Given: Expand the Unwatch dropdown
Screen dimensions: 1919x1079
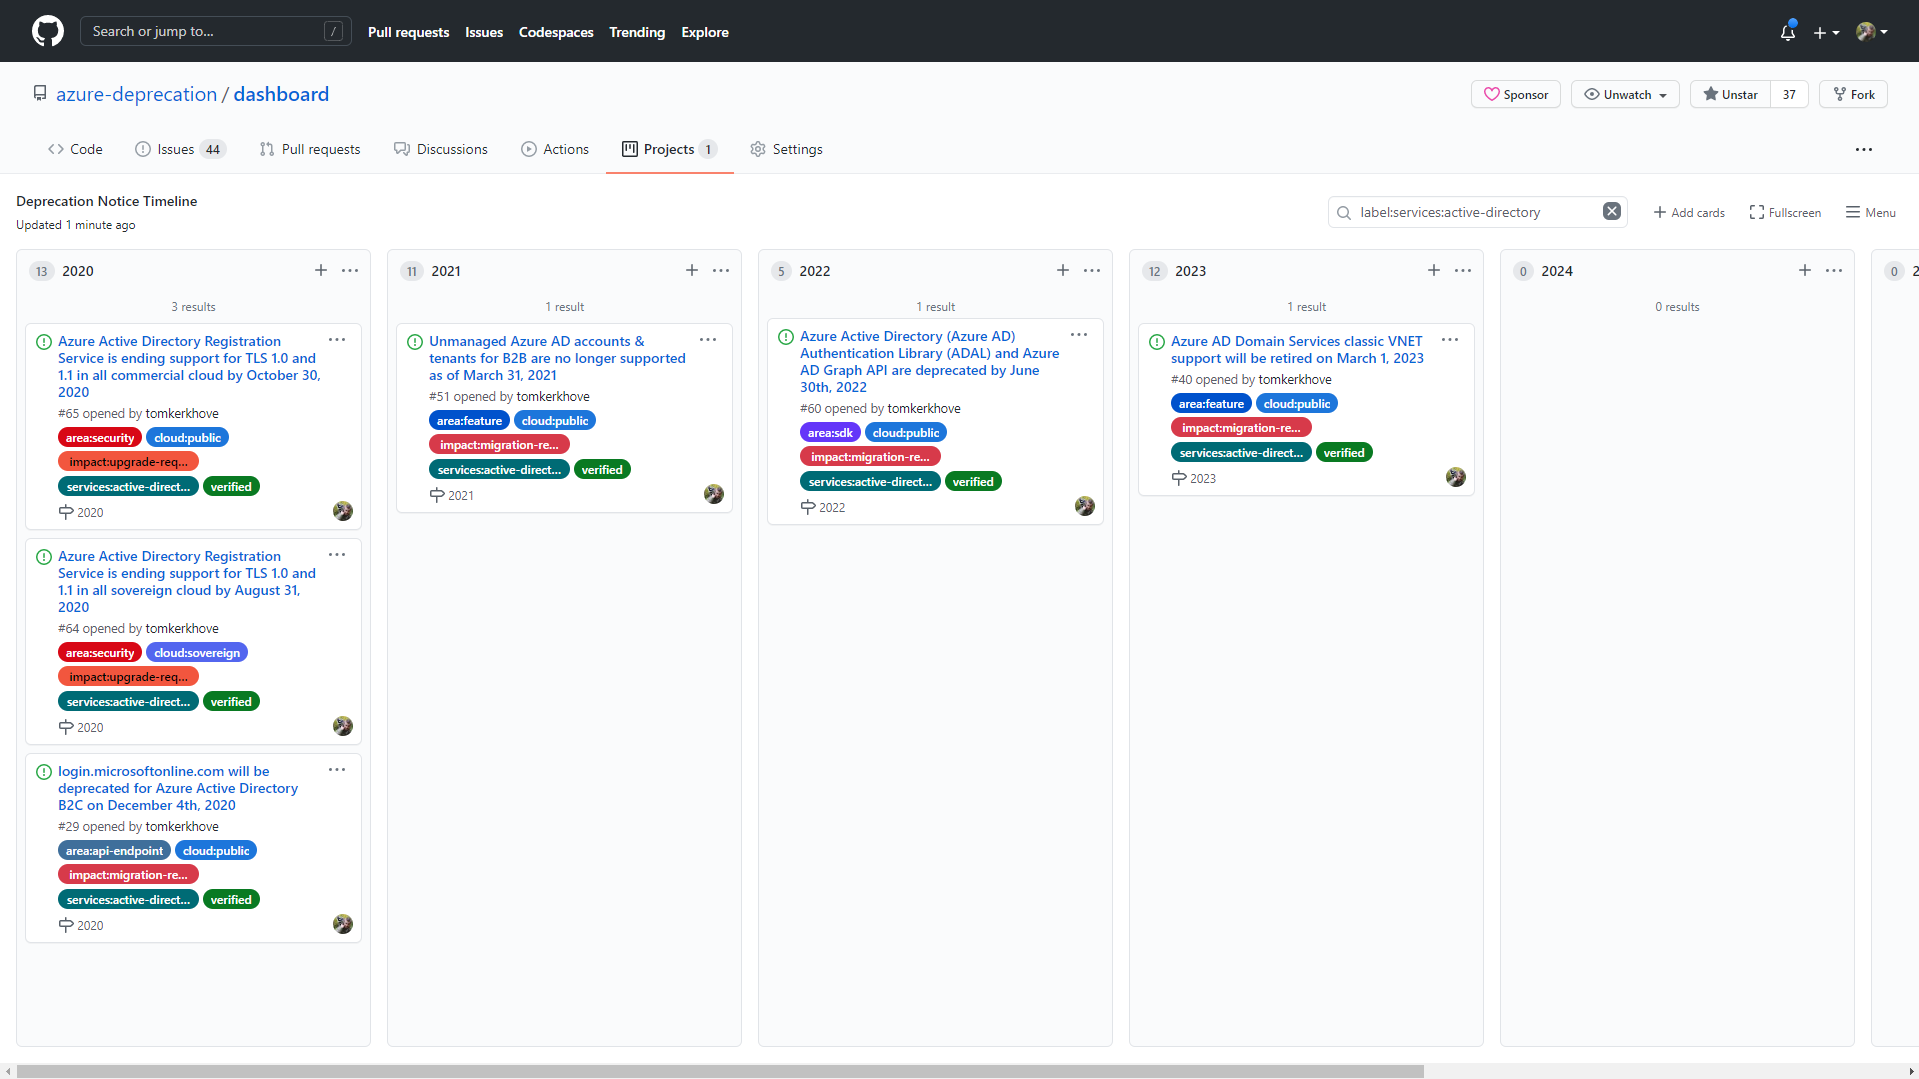Looking at the screenshot, I should (x=1625, y=94).
